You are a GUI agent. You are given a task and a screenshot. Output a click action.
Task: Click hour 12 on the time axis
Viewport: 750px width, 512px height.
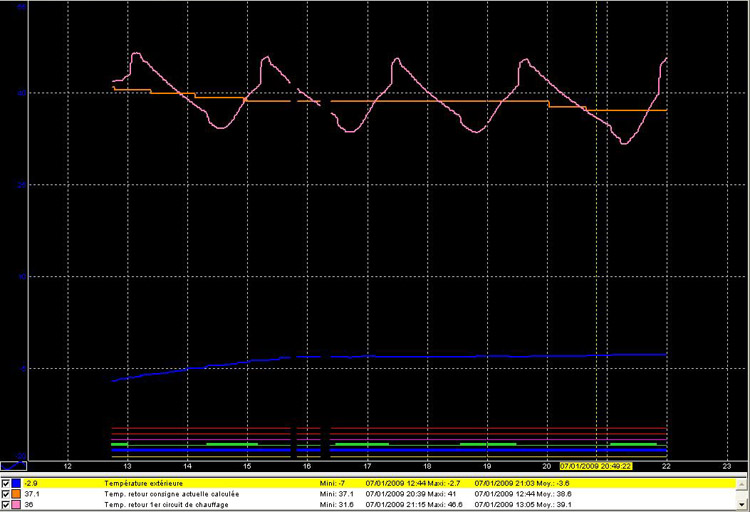coord(67,466)
